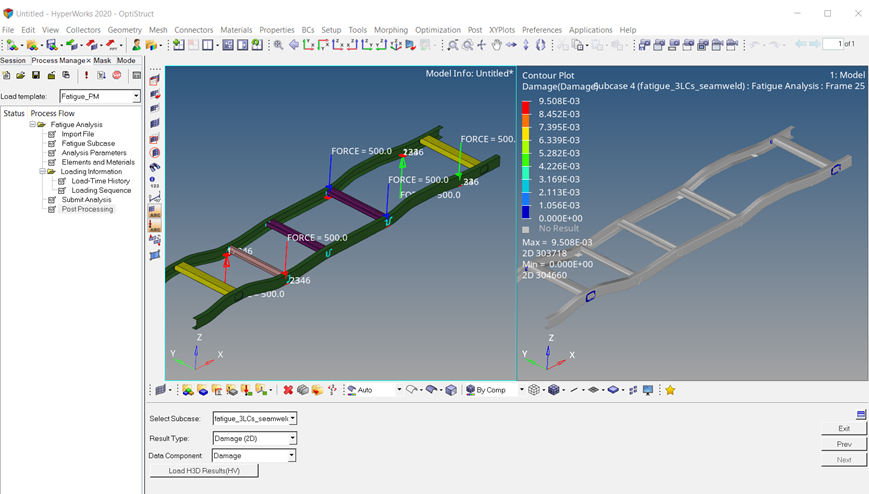Click the red swatch in contour legend
Viewport: 869px width, 494px height.
526,107
